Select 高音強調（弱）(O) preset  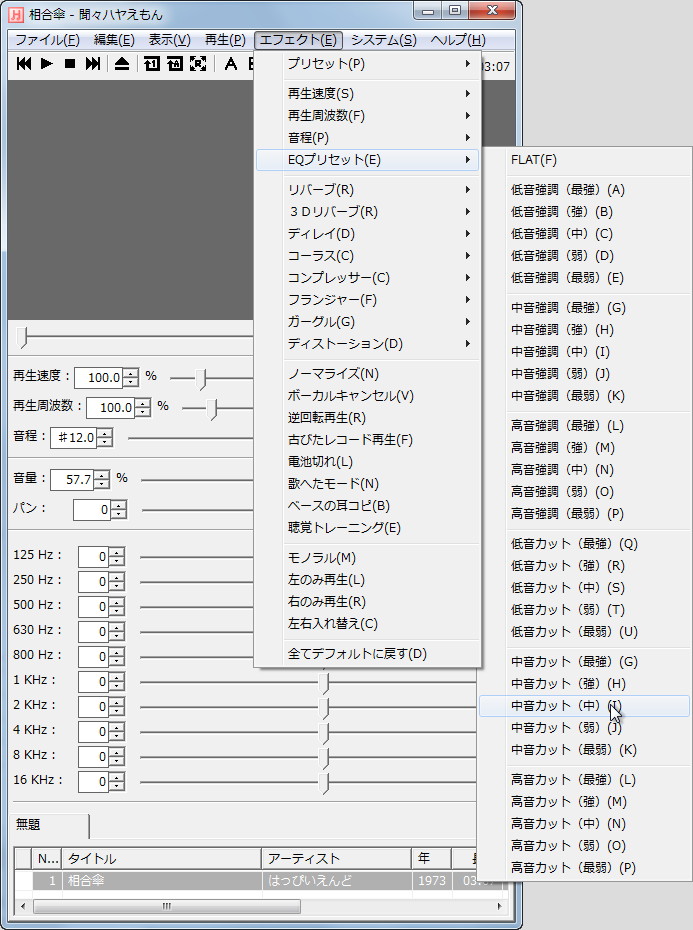coord(584,492)
